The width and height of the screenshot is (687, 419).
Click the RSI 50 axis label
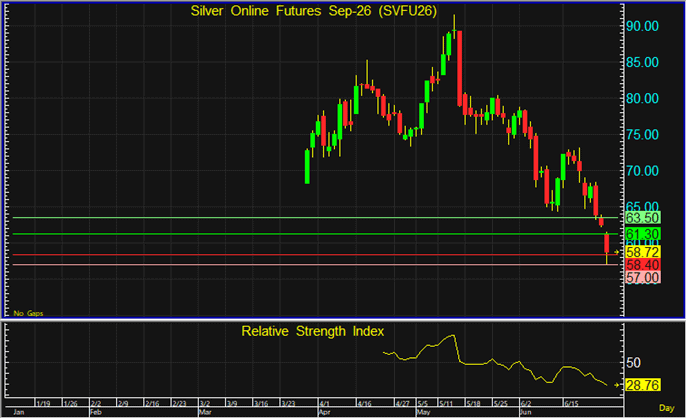click(634, 363)
